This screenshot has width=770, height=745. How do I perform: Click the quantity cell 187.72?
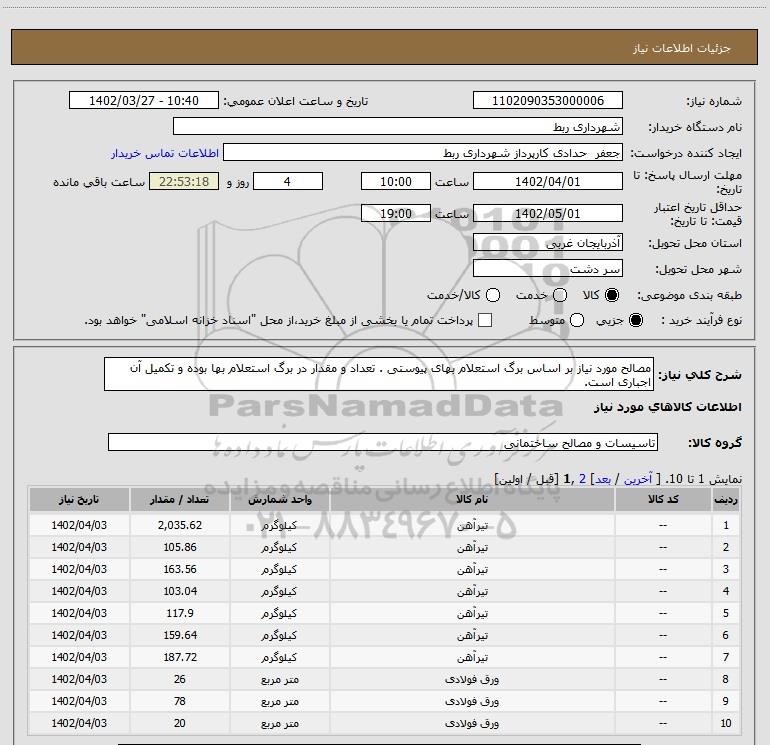tap(180, 657)
